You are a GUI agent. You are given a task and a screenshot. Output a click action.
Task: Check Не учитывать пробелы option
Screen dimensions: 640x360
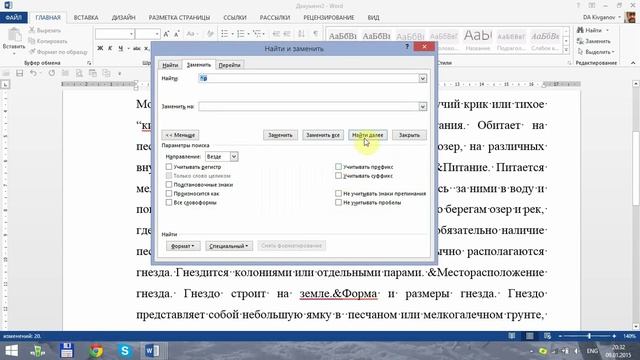[338, 202]
